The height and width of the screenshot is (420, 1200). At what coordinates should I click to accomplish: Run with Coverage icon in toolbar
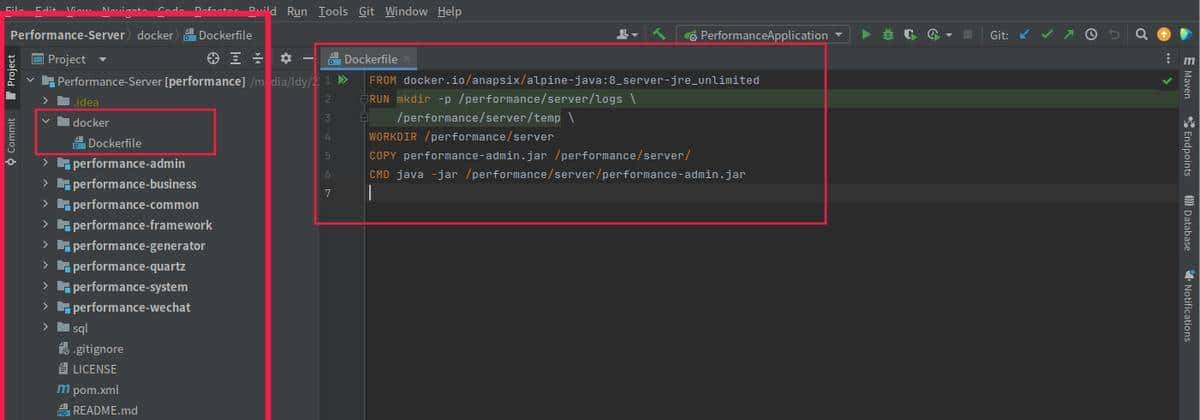910,34
